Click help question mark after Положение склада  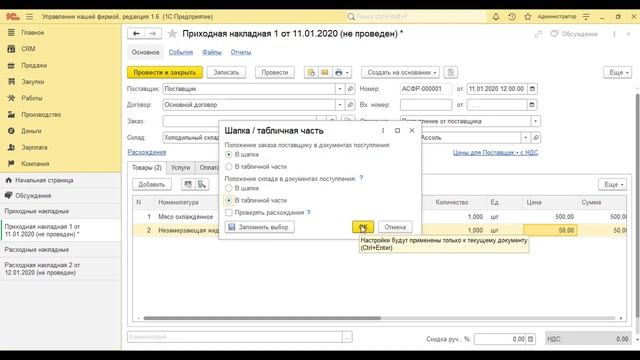point(361,178)
